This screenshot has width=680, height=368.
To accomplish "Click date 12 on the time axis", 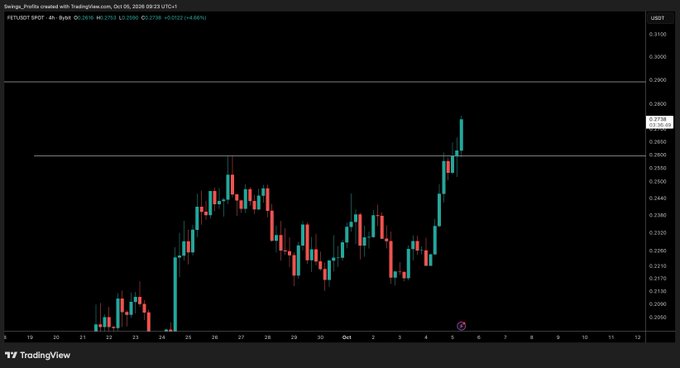I will coord(638,337).
